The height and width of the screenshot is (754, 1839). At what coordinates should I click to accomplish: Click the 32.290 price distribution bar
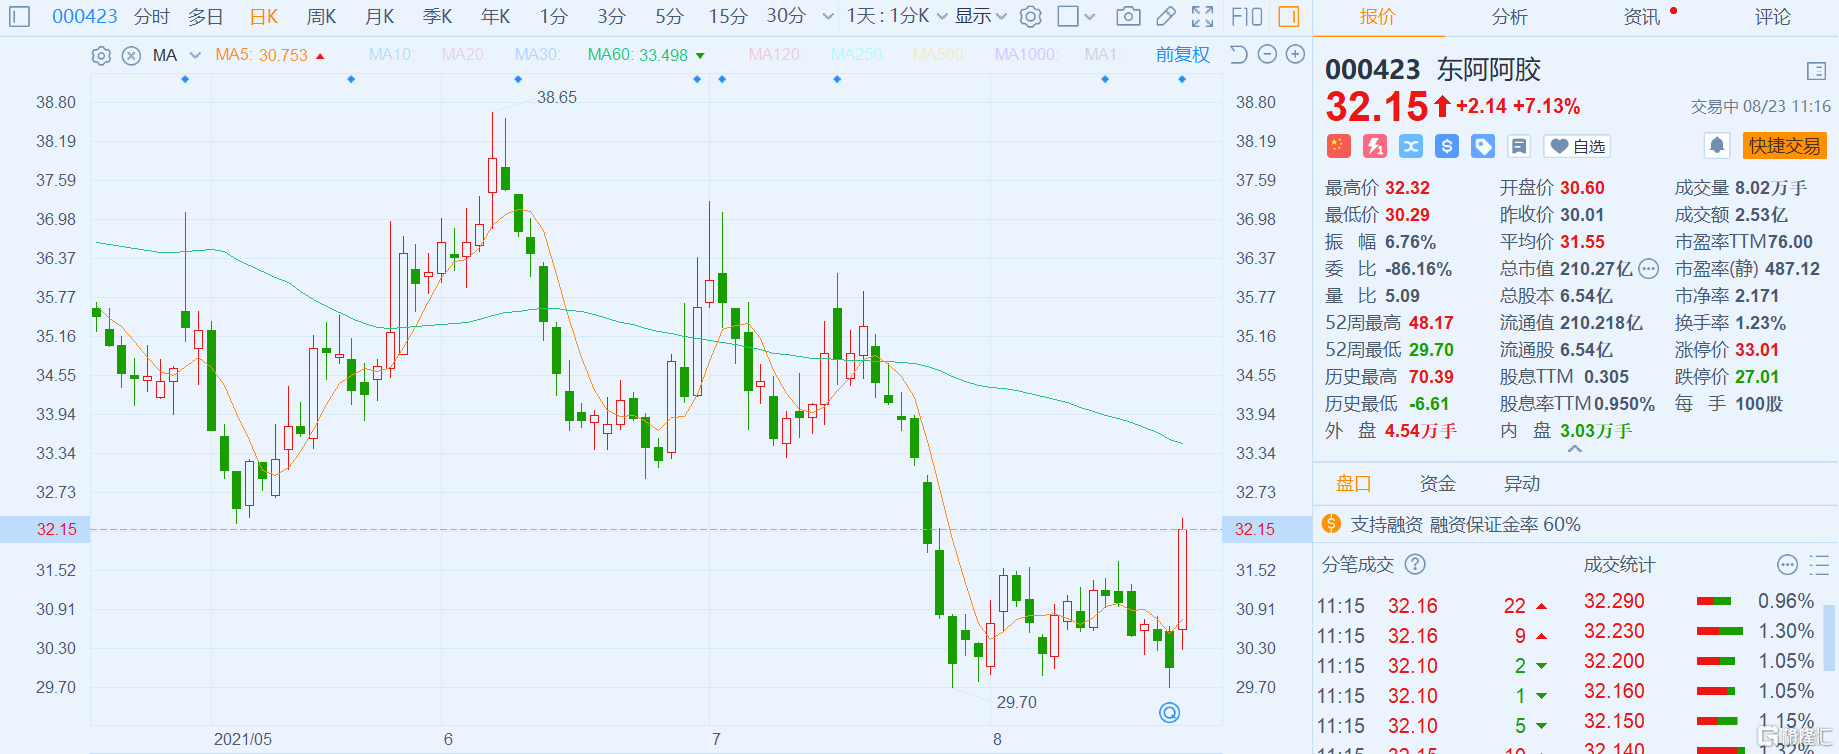click(x=1714, y=601)
